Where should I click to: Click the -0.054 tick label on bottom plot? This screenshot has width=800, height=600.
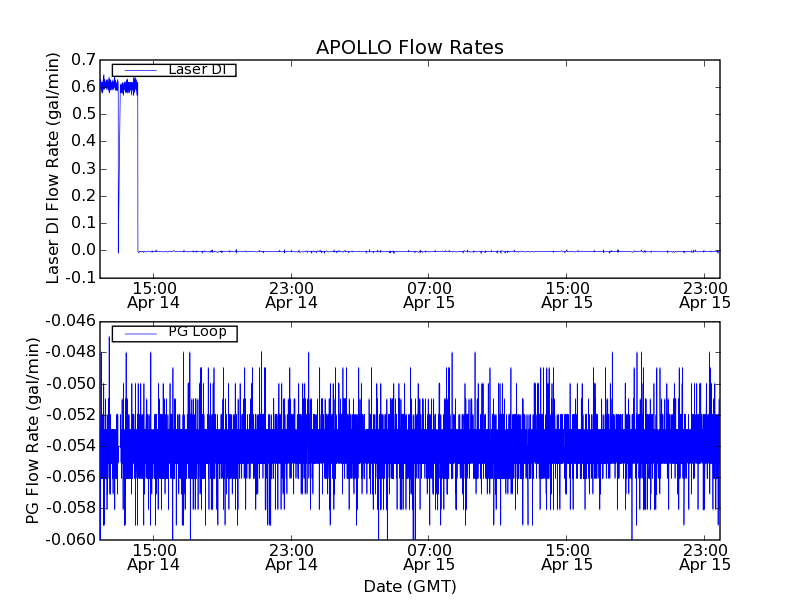point(71,446)
